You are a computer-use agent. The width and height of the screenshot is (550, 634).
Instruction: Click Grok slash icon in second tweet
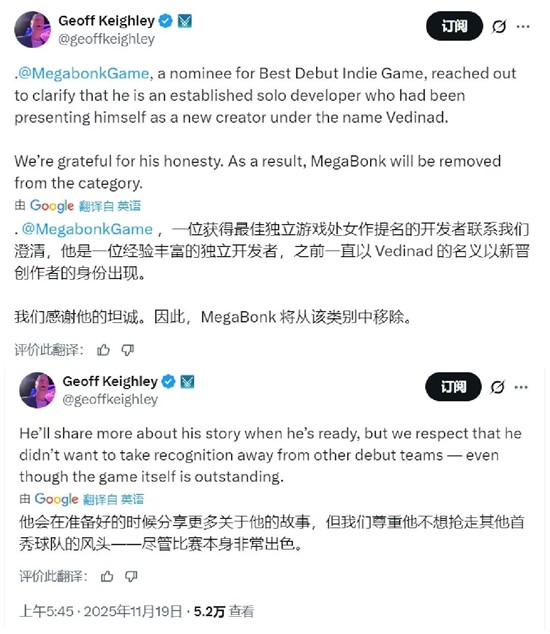click(497, 387)
